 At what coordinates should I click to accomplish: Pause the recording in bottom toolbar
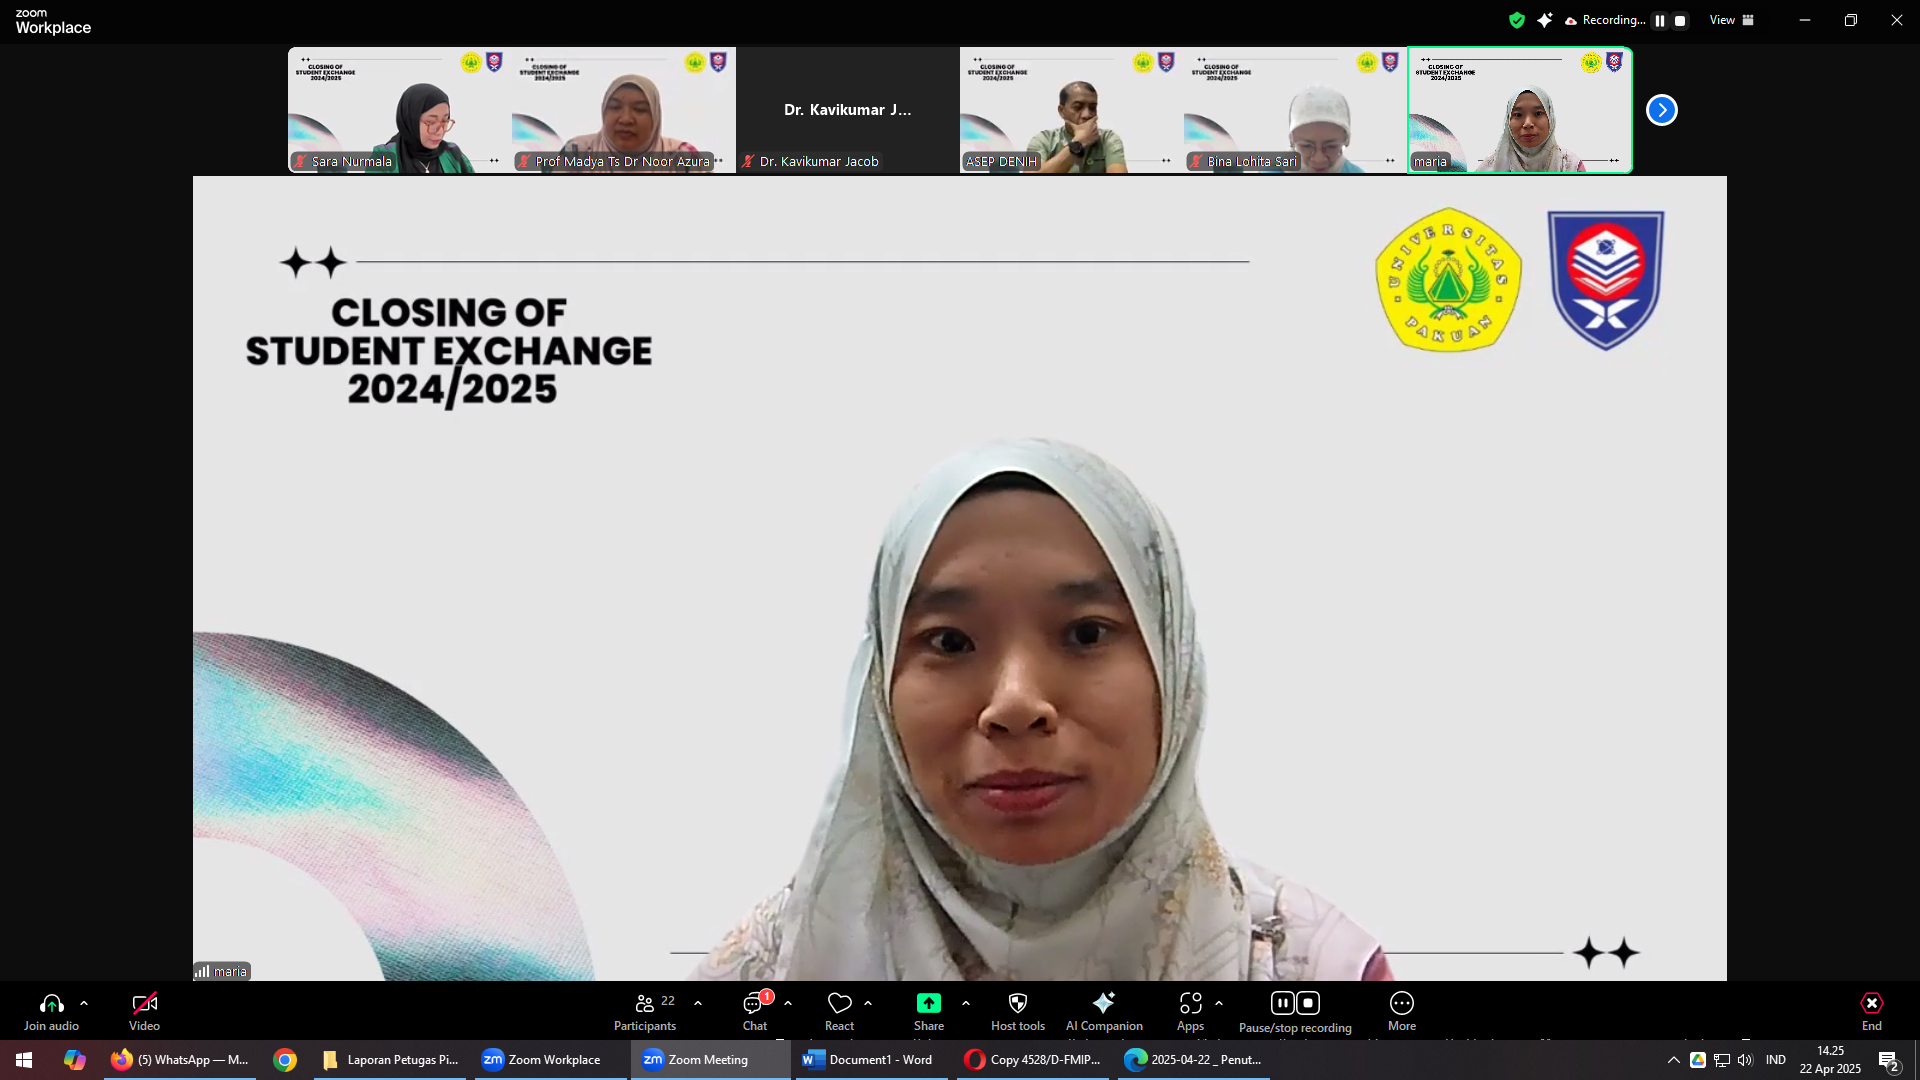tap(1283, 1003)
